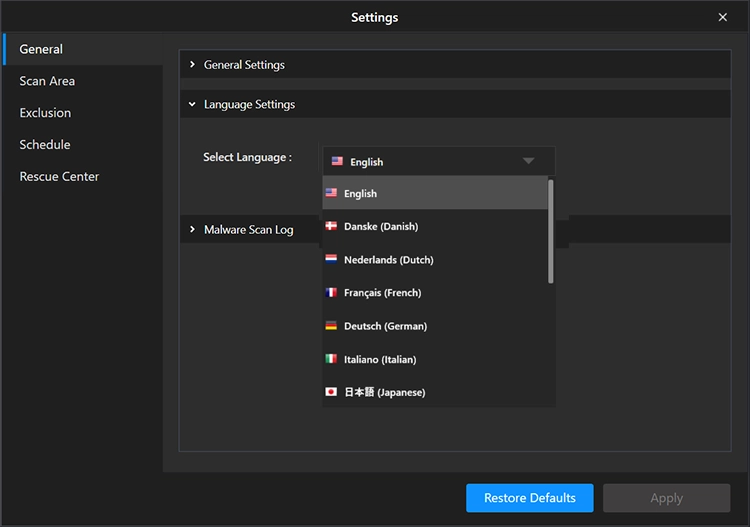
Task: Expand the General Settings section
Action: [244, 65]
